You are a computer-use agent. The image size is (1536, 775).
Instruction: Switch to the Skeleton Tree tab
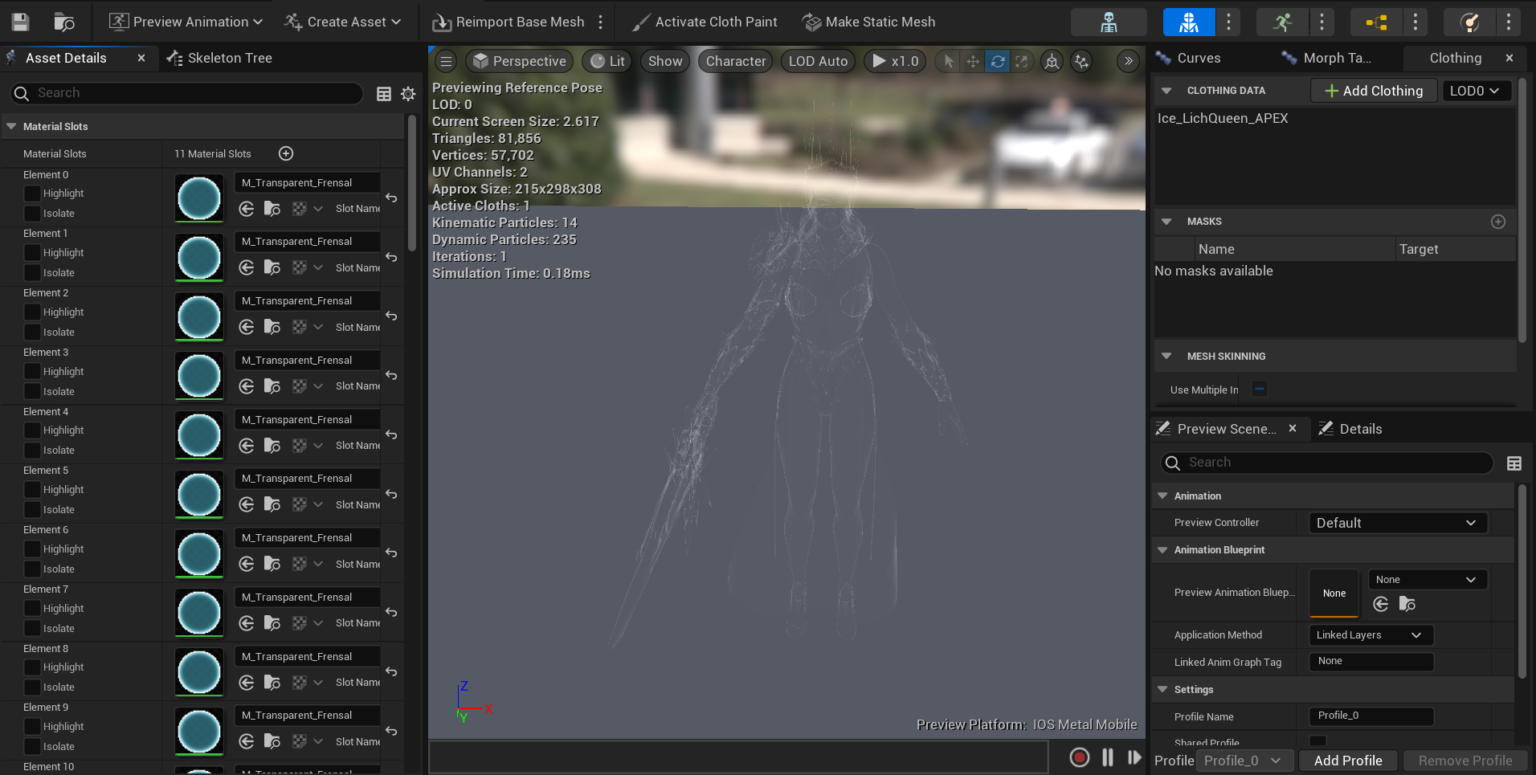pyautogui.click(x=229, y=57)
